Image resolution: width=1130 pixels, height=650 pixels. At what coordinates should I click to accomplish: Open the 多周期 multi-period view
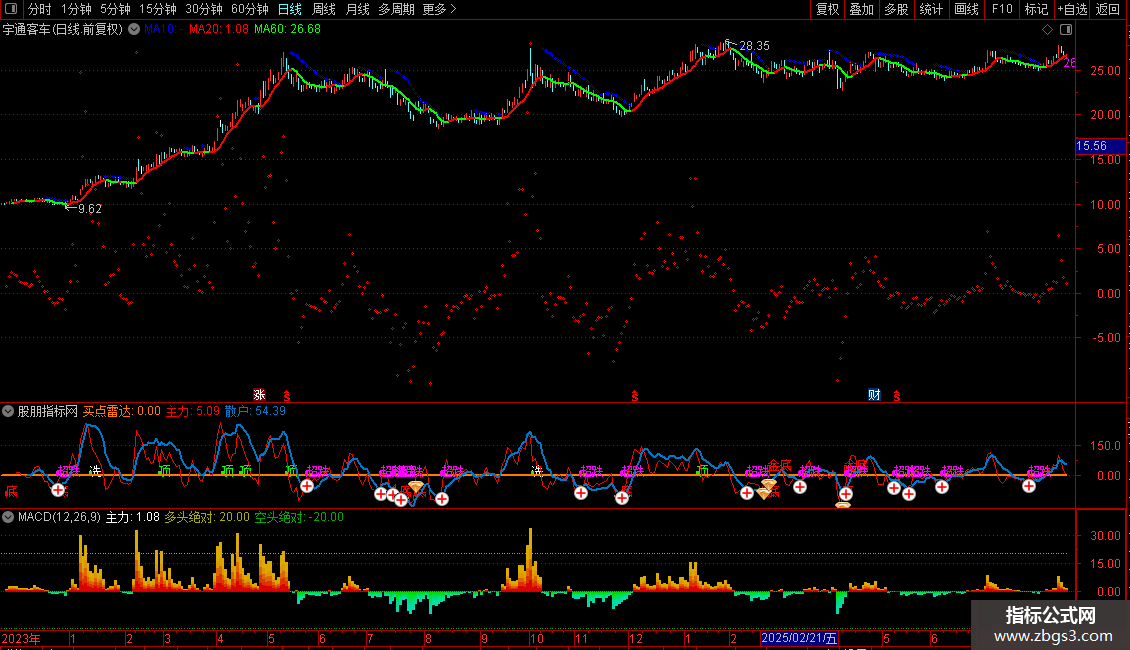[396, 9]
